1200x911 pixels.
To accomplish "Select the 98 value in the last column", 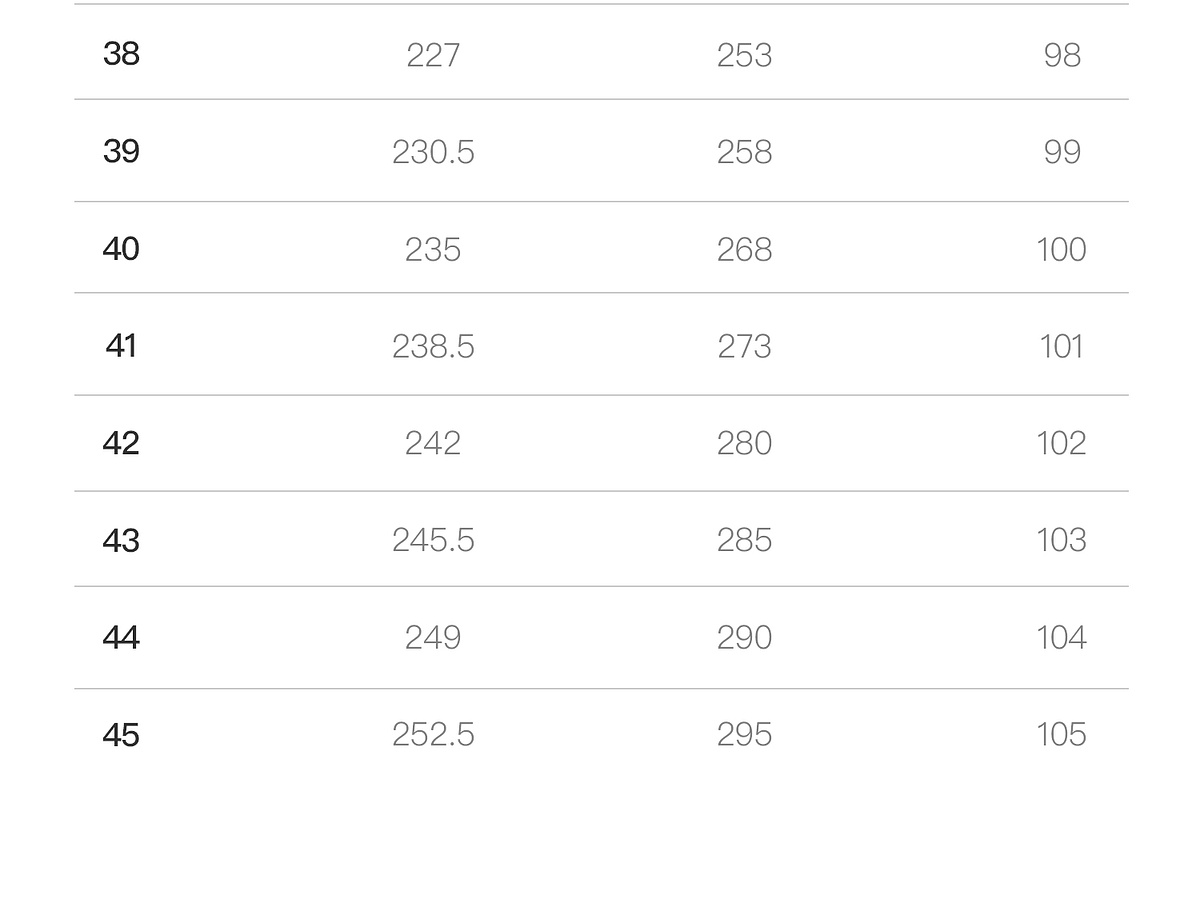I will point(1062,55).
